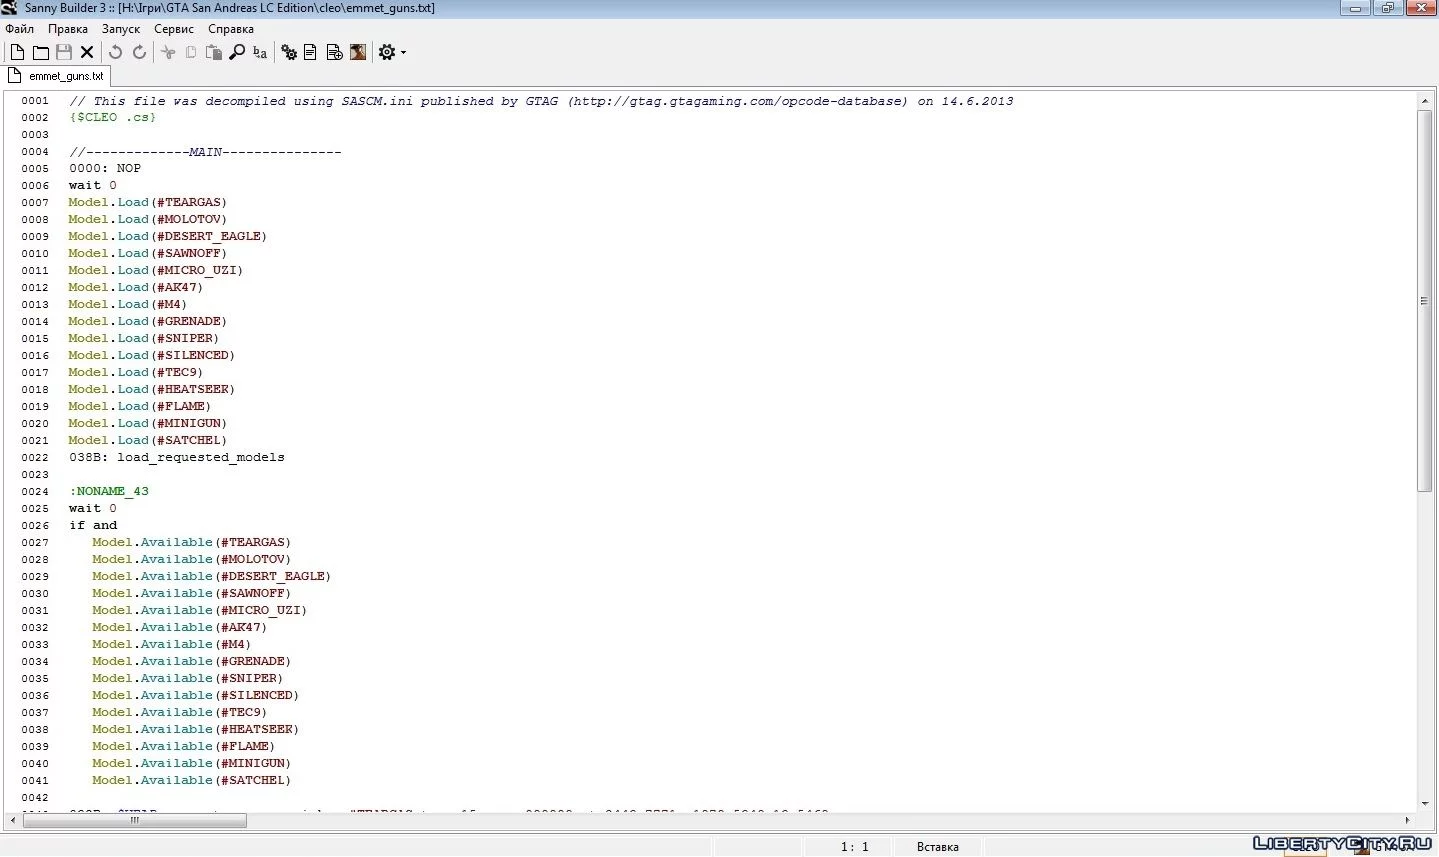Click the 'Model.Load(#MICRO_UZI)' line

156,271
